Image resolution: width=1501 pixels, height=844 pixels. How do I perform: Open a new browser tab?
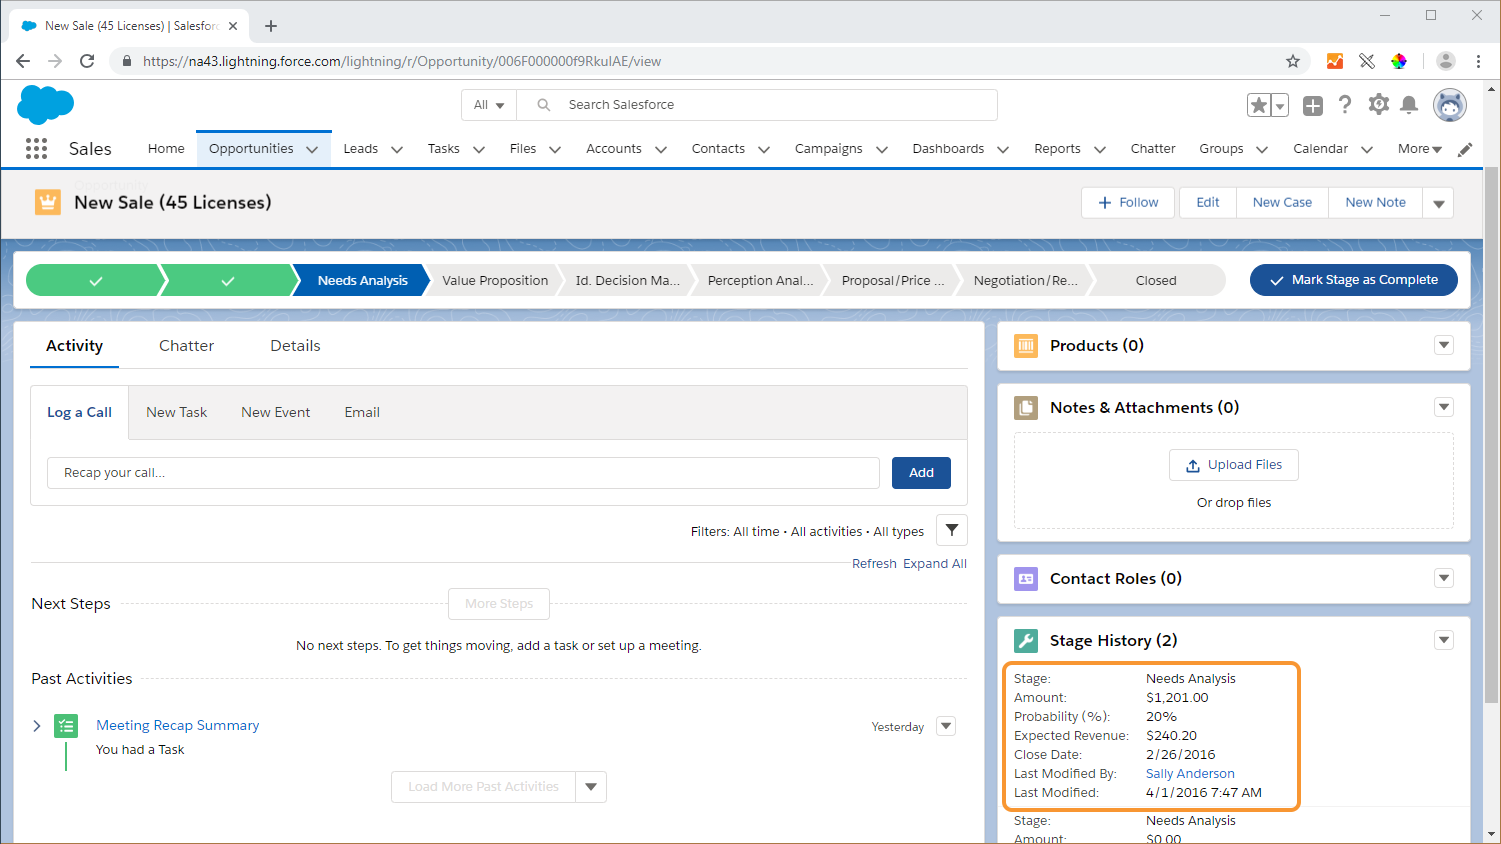[271, 26]
